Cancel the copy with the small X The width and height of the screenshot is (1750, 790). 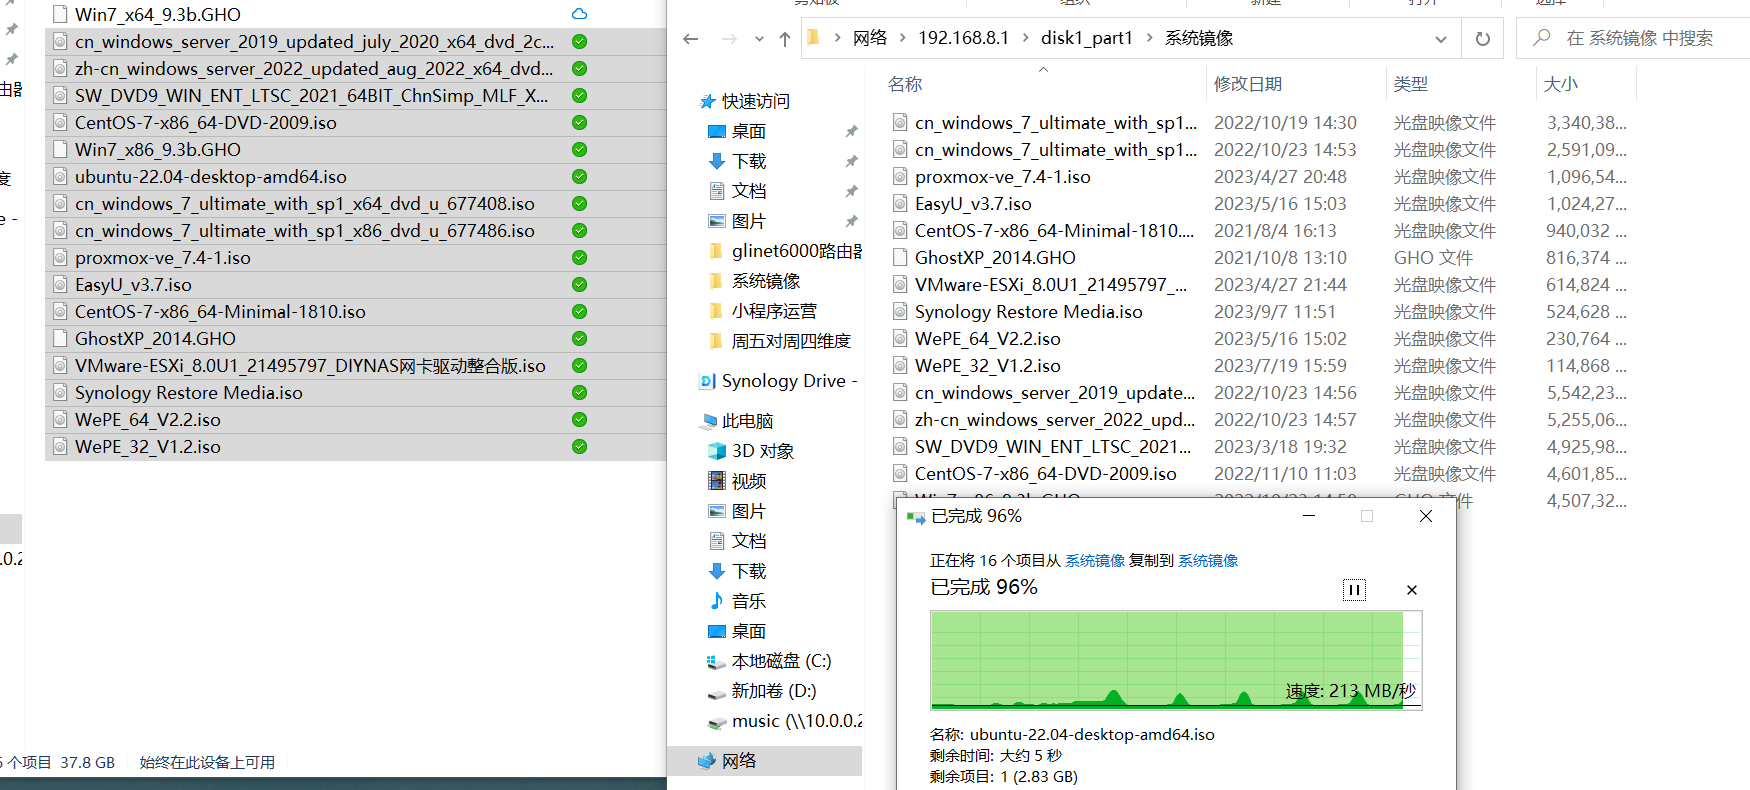[x=1411, y=590]
